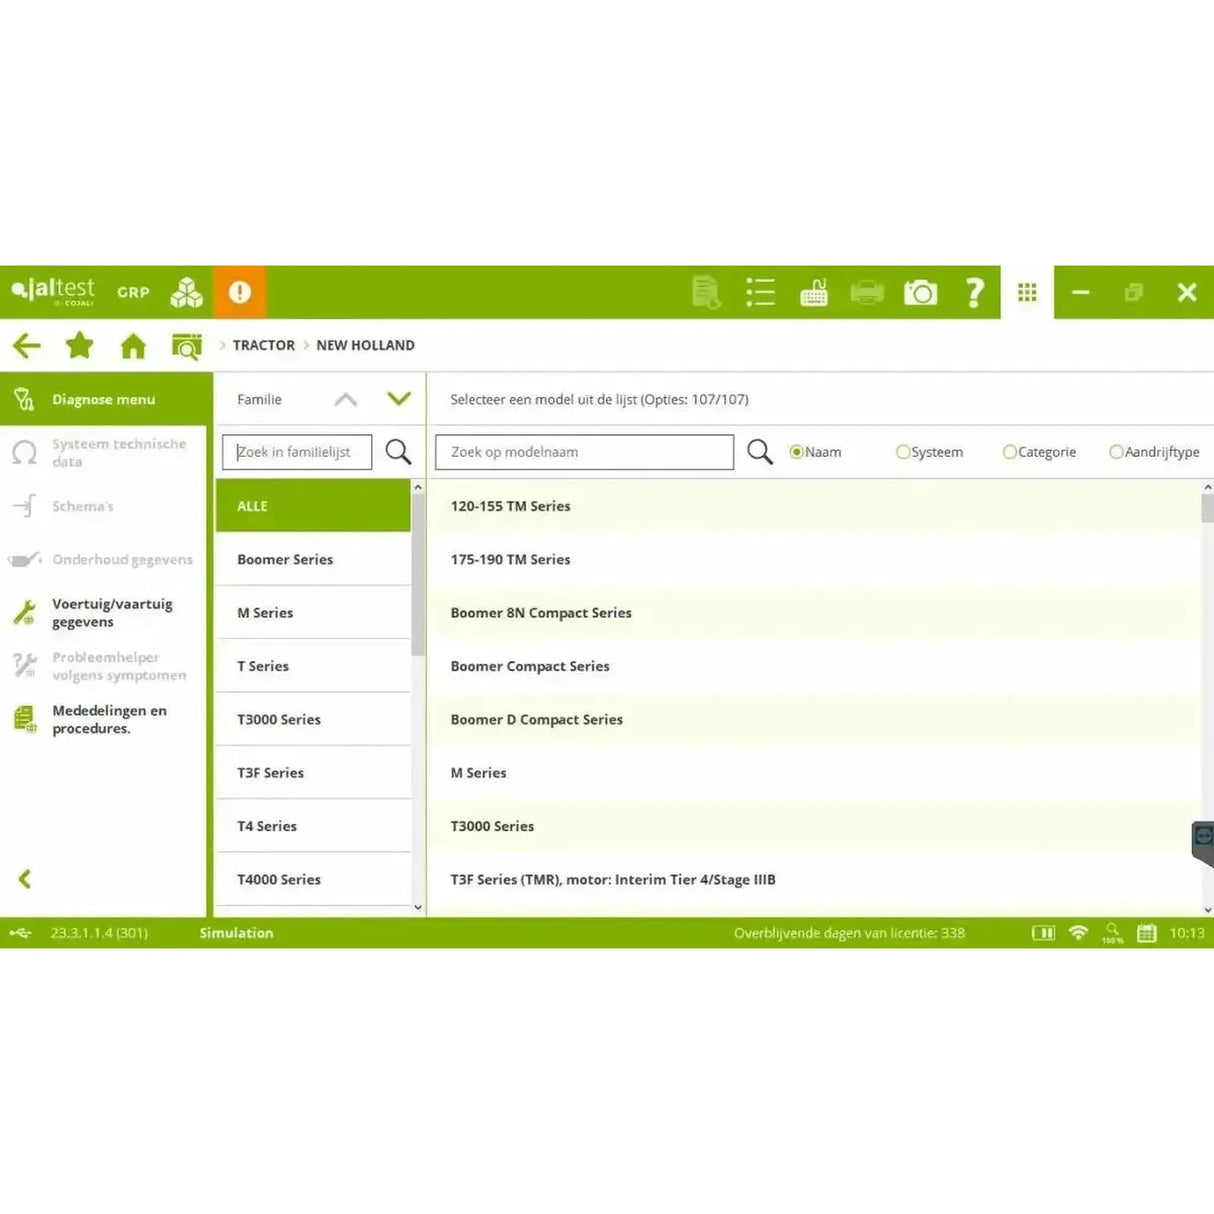Screen dimensions: 1214x1214
Task: Open the report document icon in the toolbar
Action: coord(706,292)
